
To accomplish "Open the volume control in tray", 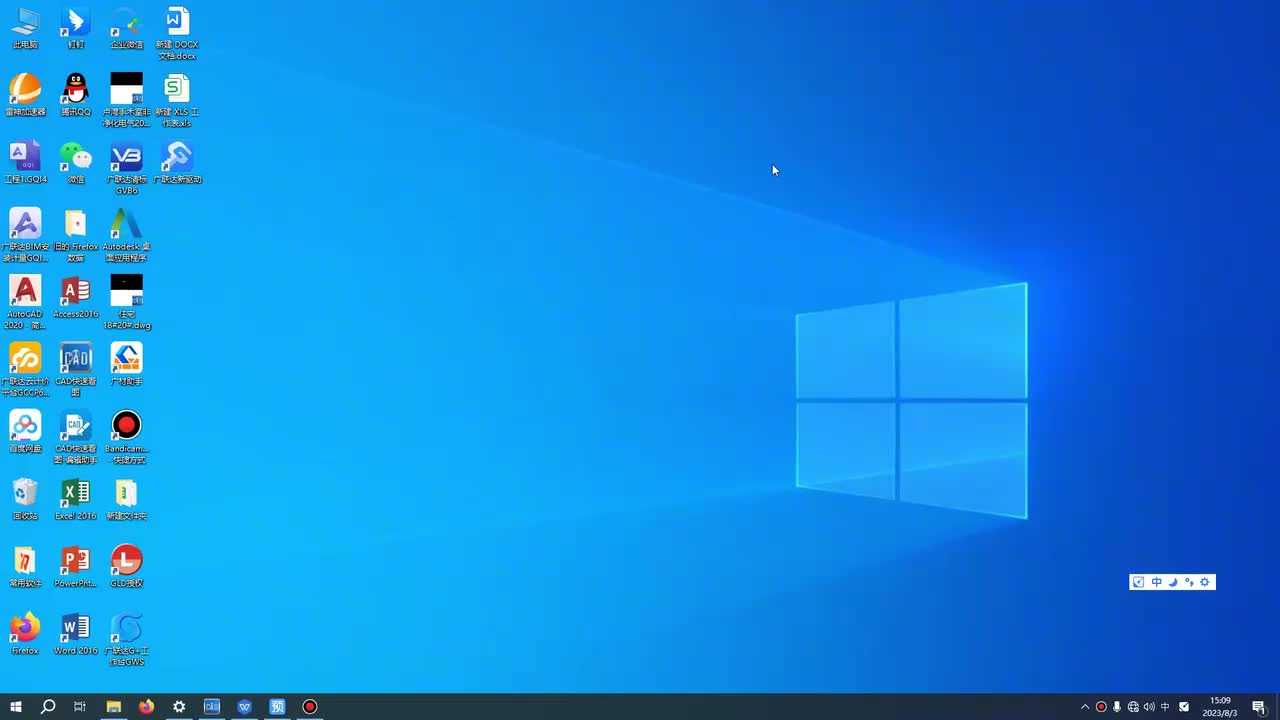I will pos(1149,707).
